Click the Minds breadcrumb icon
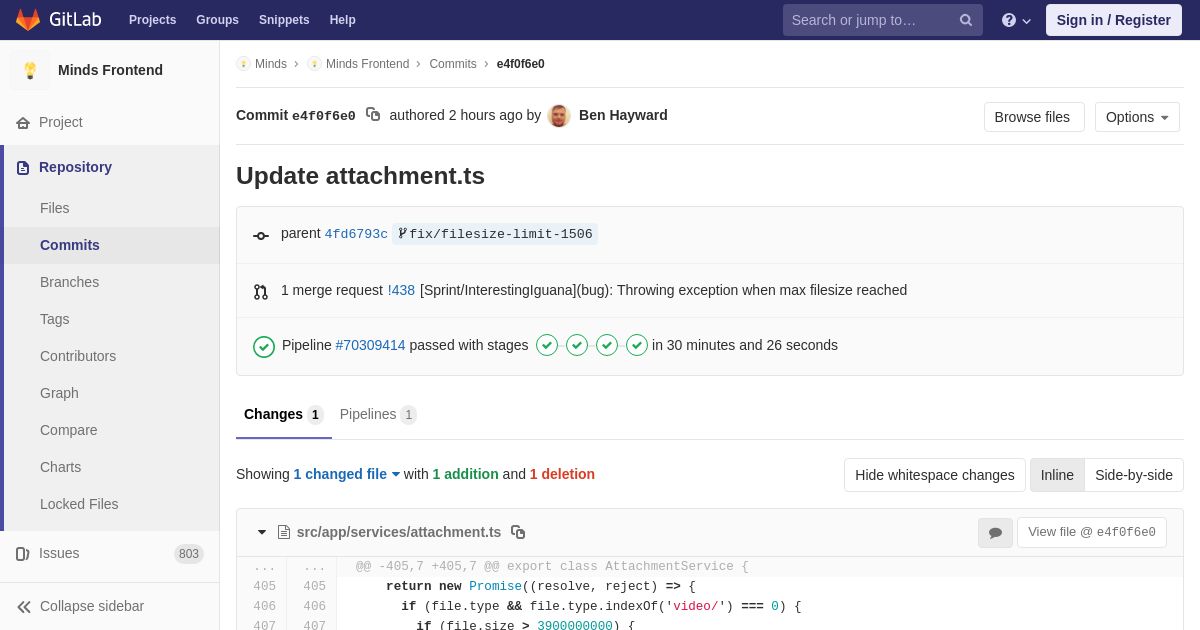The height and width of the screenshot is (630, 1200). (x=243, y=64)
